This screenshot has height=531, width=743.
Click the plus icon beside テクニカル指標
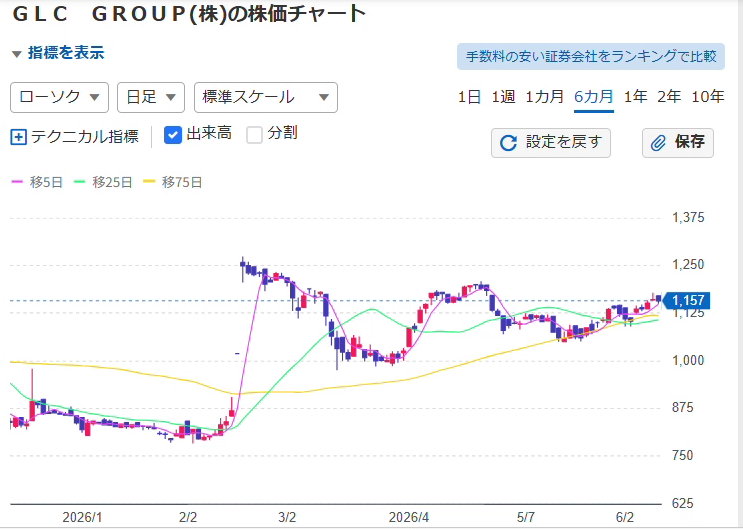pos(18,137)
